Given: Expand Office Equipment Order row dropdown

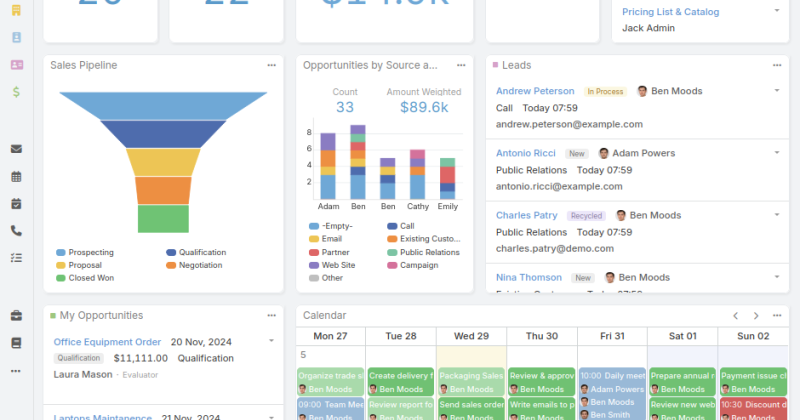Looking at the screenshot, I should coord(271,340).
